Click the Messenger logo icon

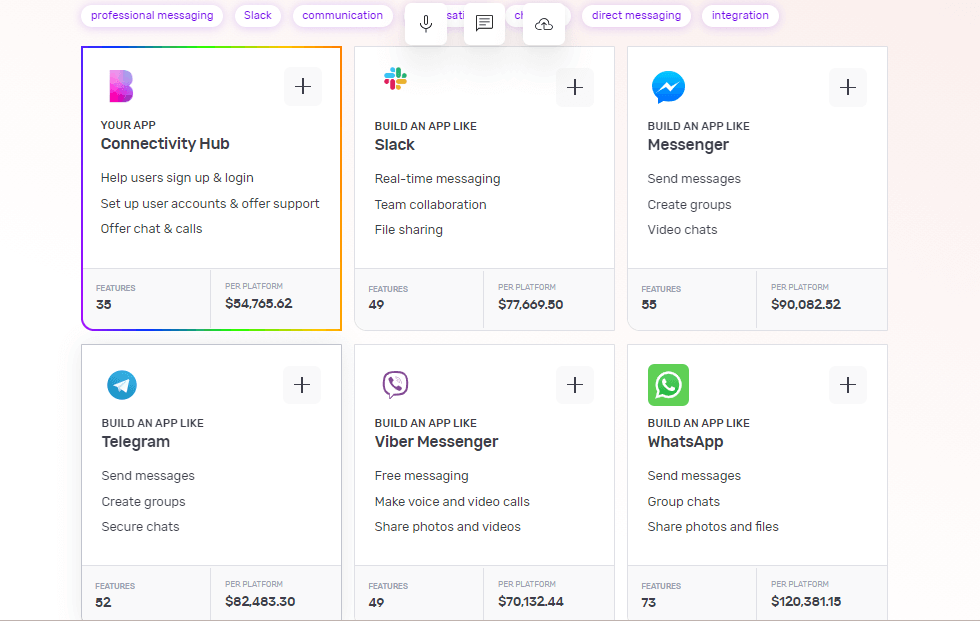pos(668,87)
